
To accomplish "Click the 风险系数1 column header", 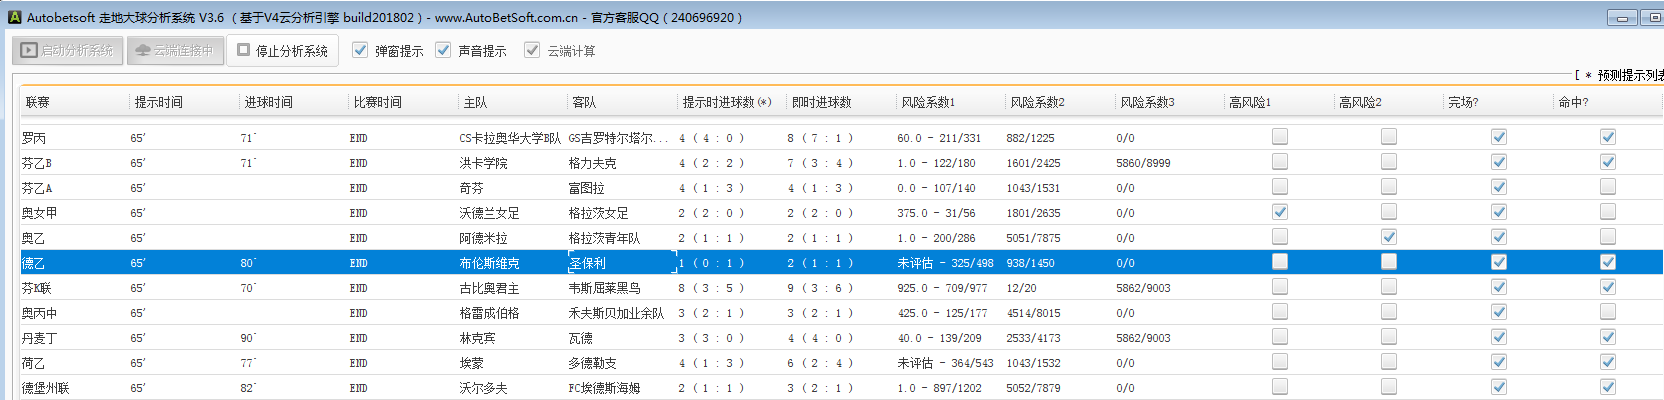I will [x=927, y=102].
